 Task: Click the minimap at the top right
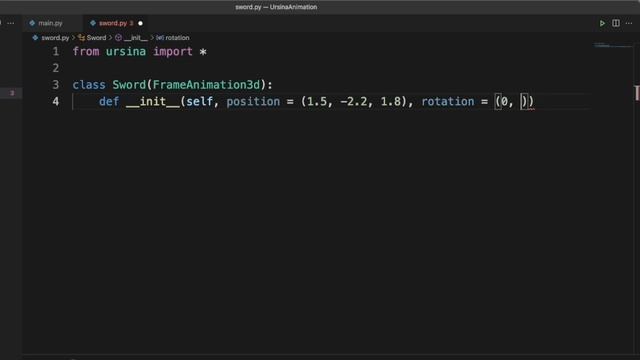tap(612, 45)
